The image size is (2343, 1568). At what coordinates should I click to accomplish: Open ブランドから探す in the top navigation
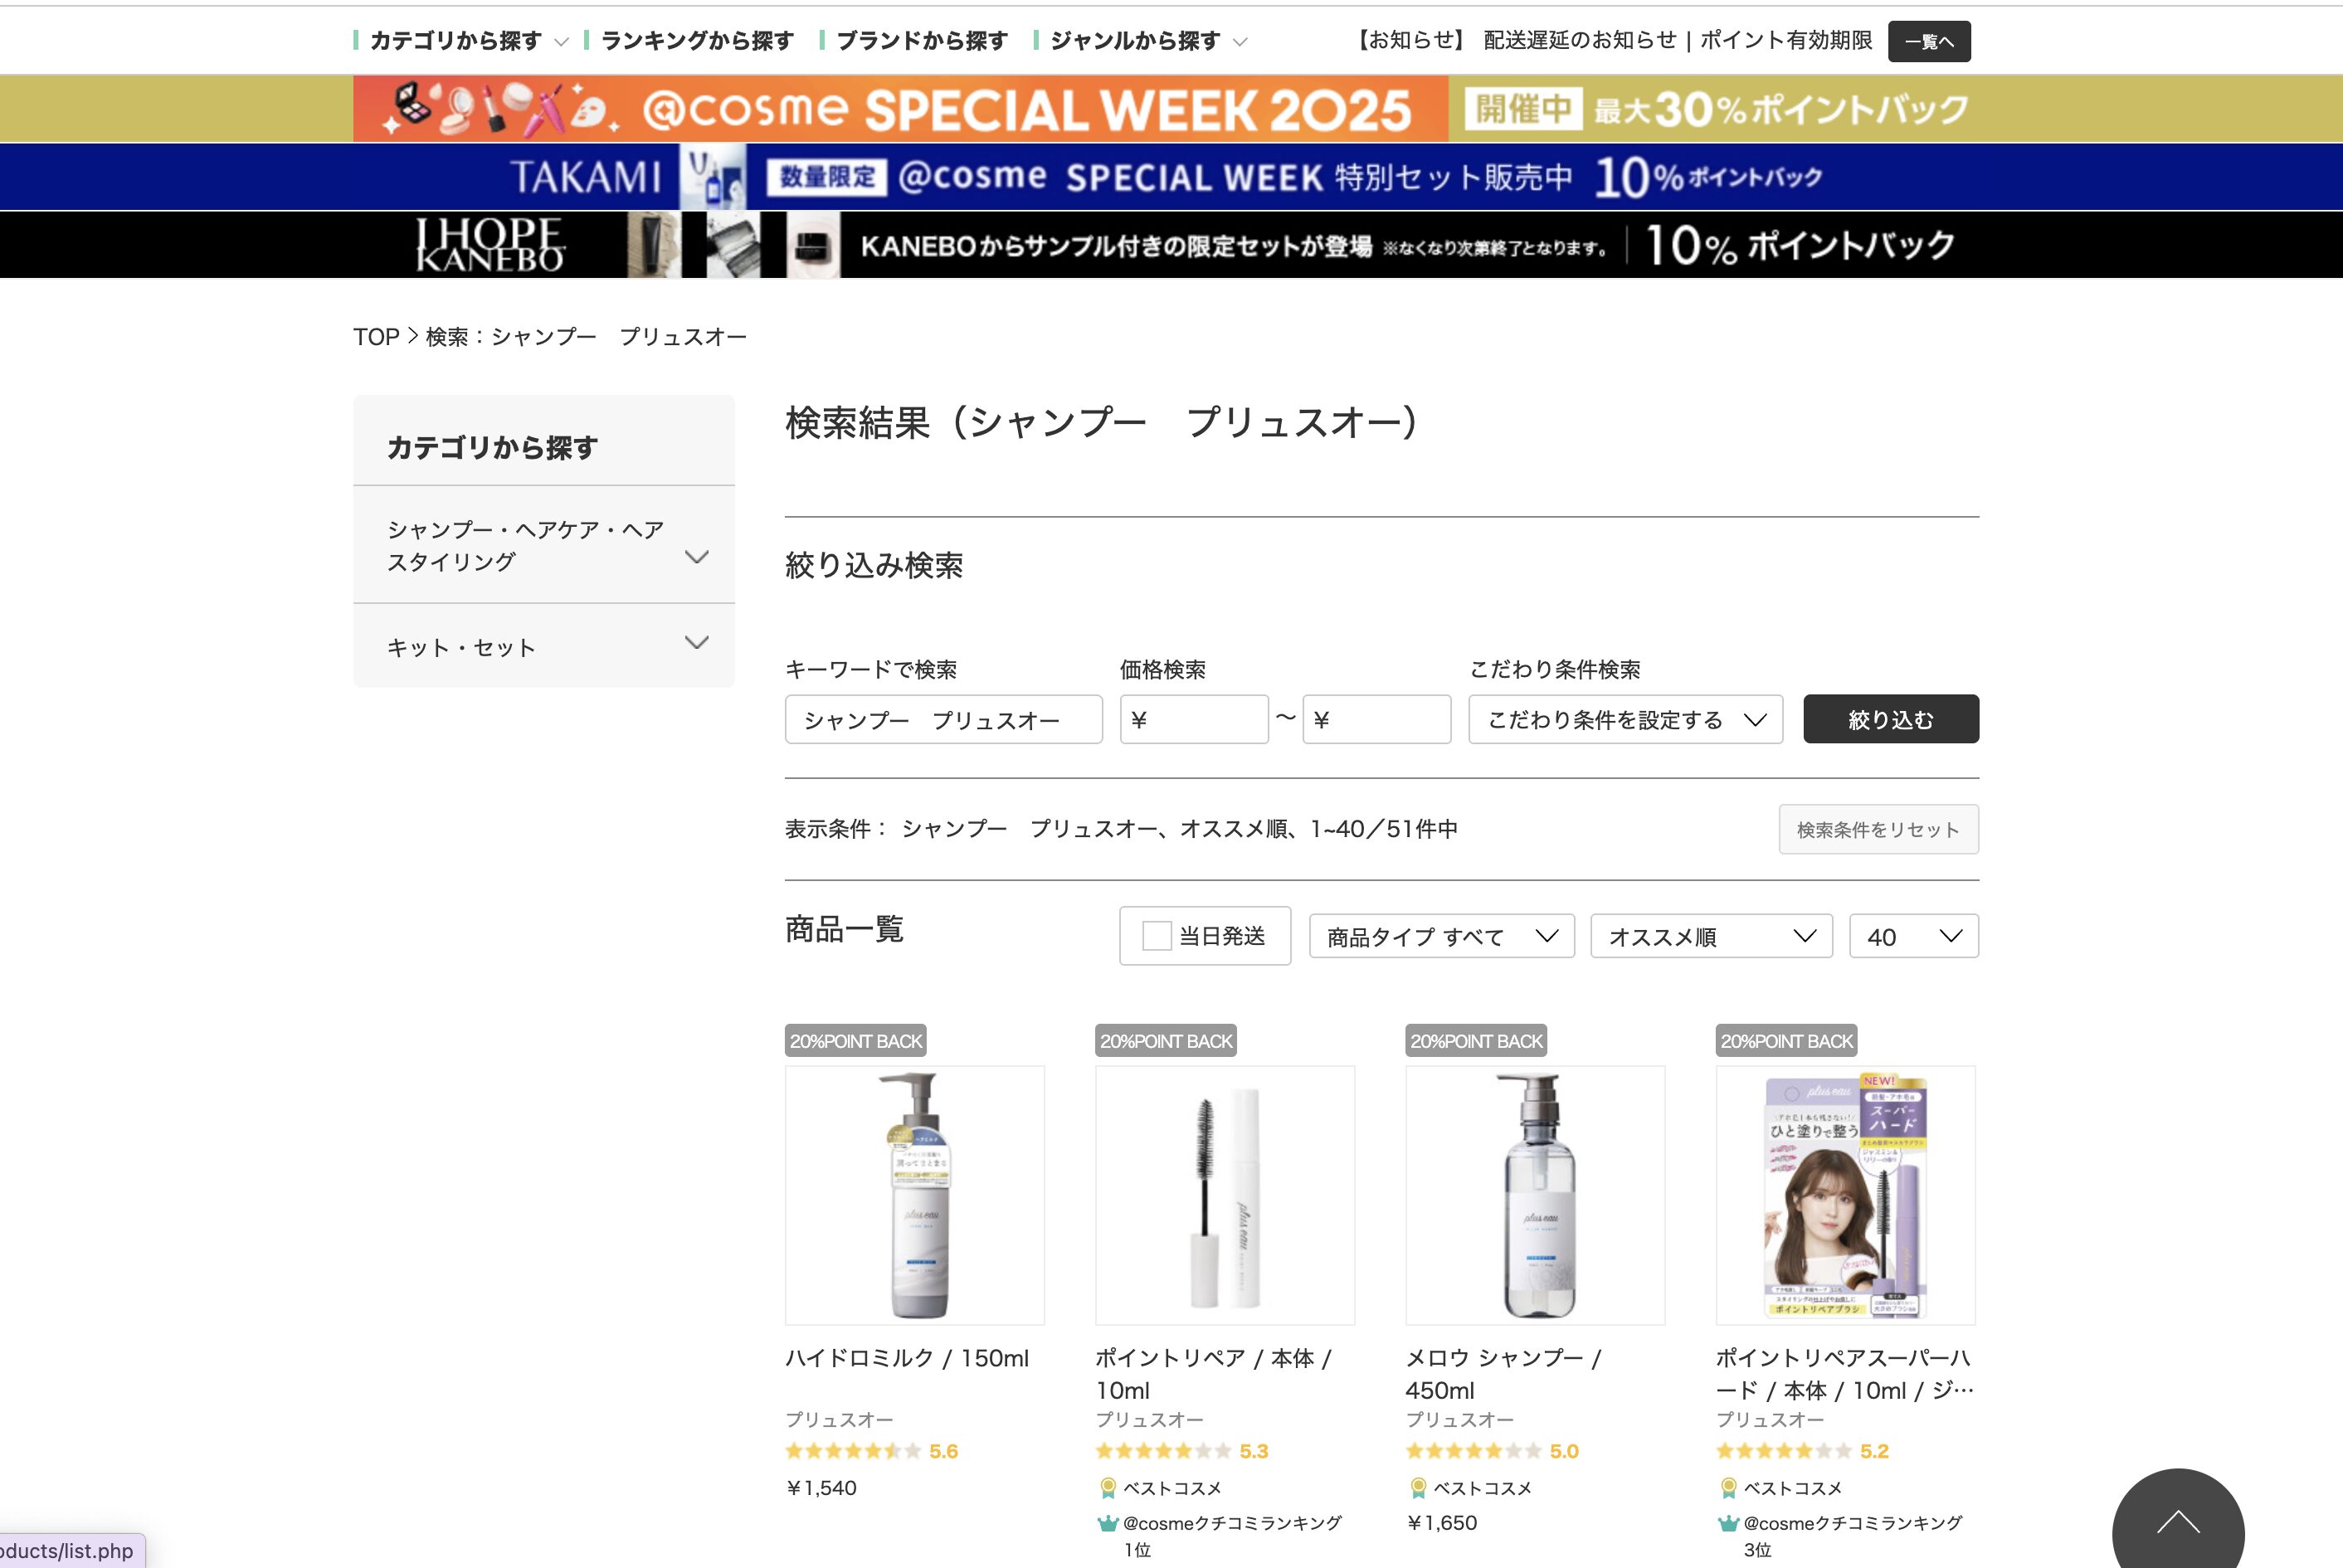coord(921,41)
